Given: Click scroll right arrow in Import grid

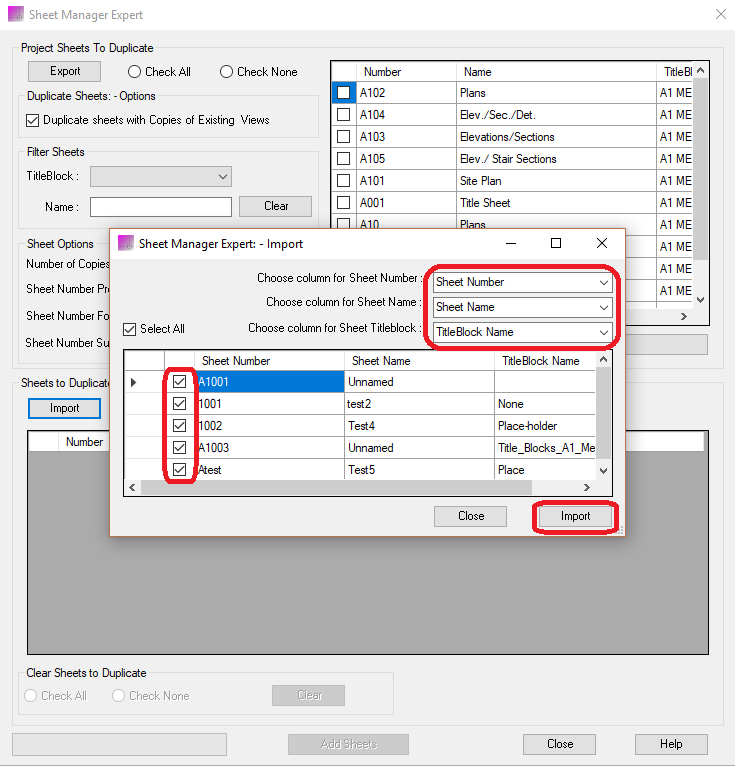Looking at the screenshot, I should pos(587,488).
